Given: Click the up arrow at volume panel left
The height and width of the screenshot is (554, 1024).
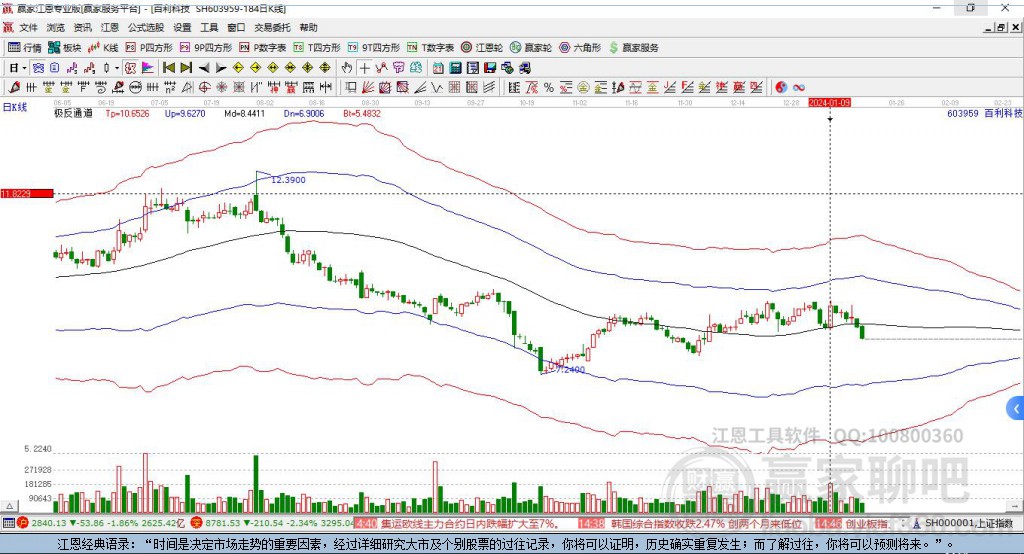Looking at the screenshot, I should [9, 506].
